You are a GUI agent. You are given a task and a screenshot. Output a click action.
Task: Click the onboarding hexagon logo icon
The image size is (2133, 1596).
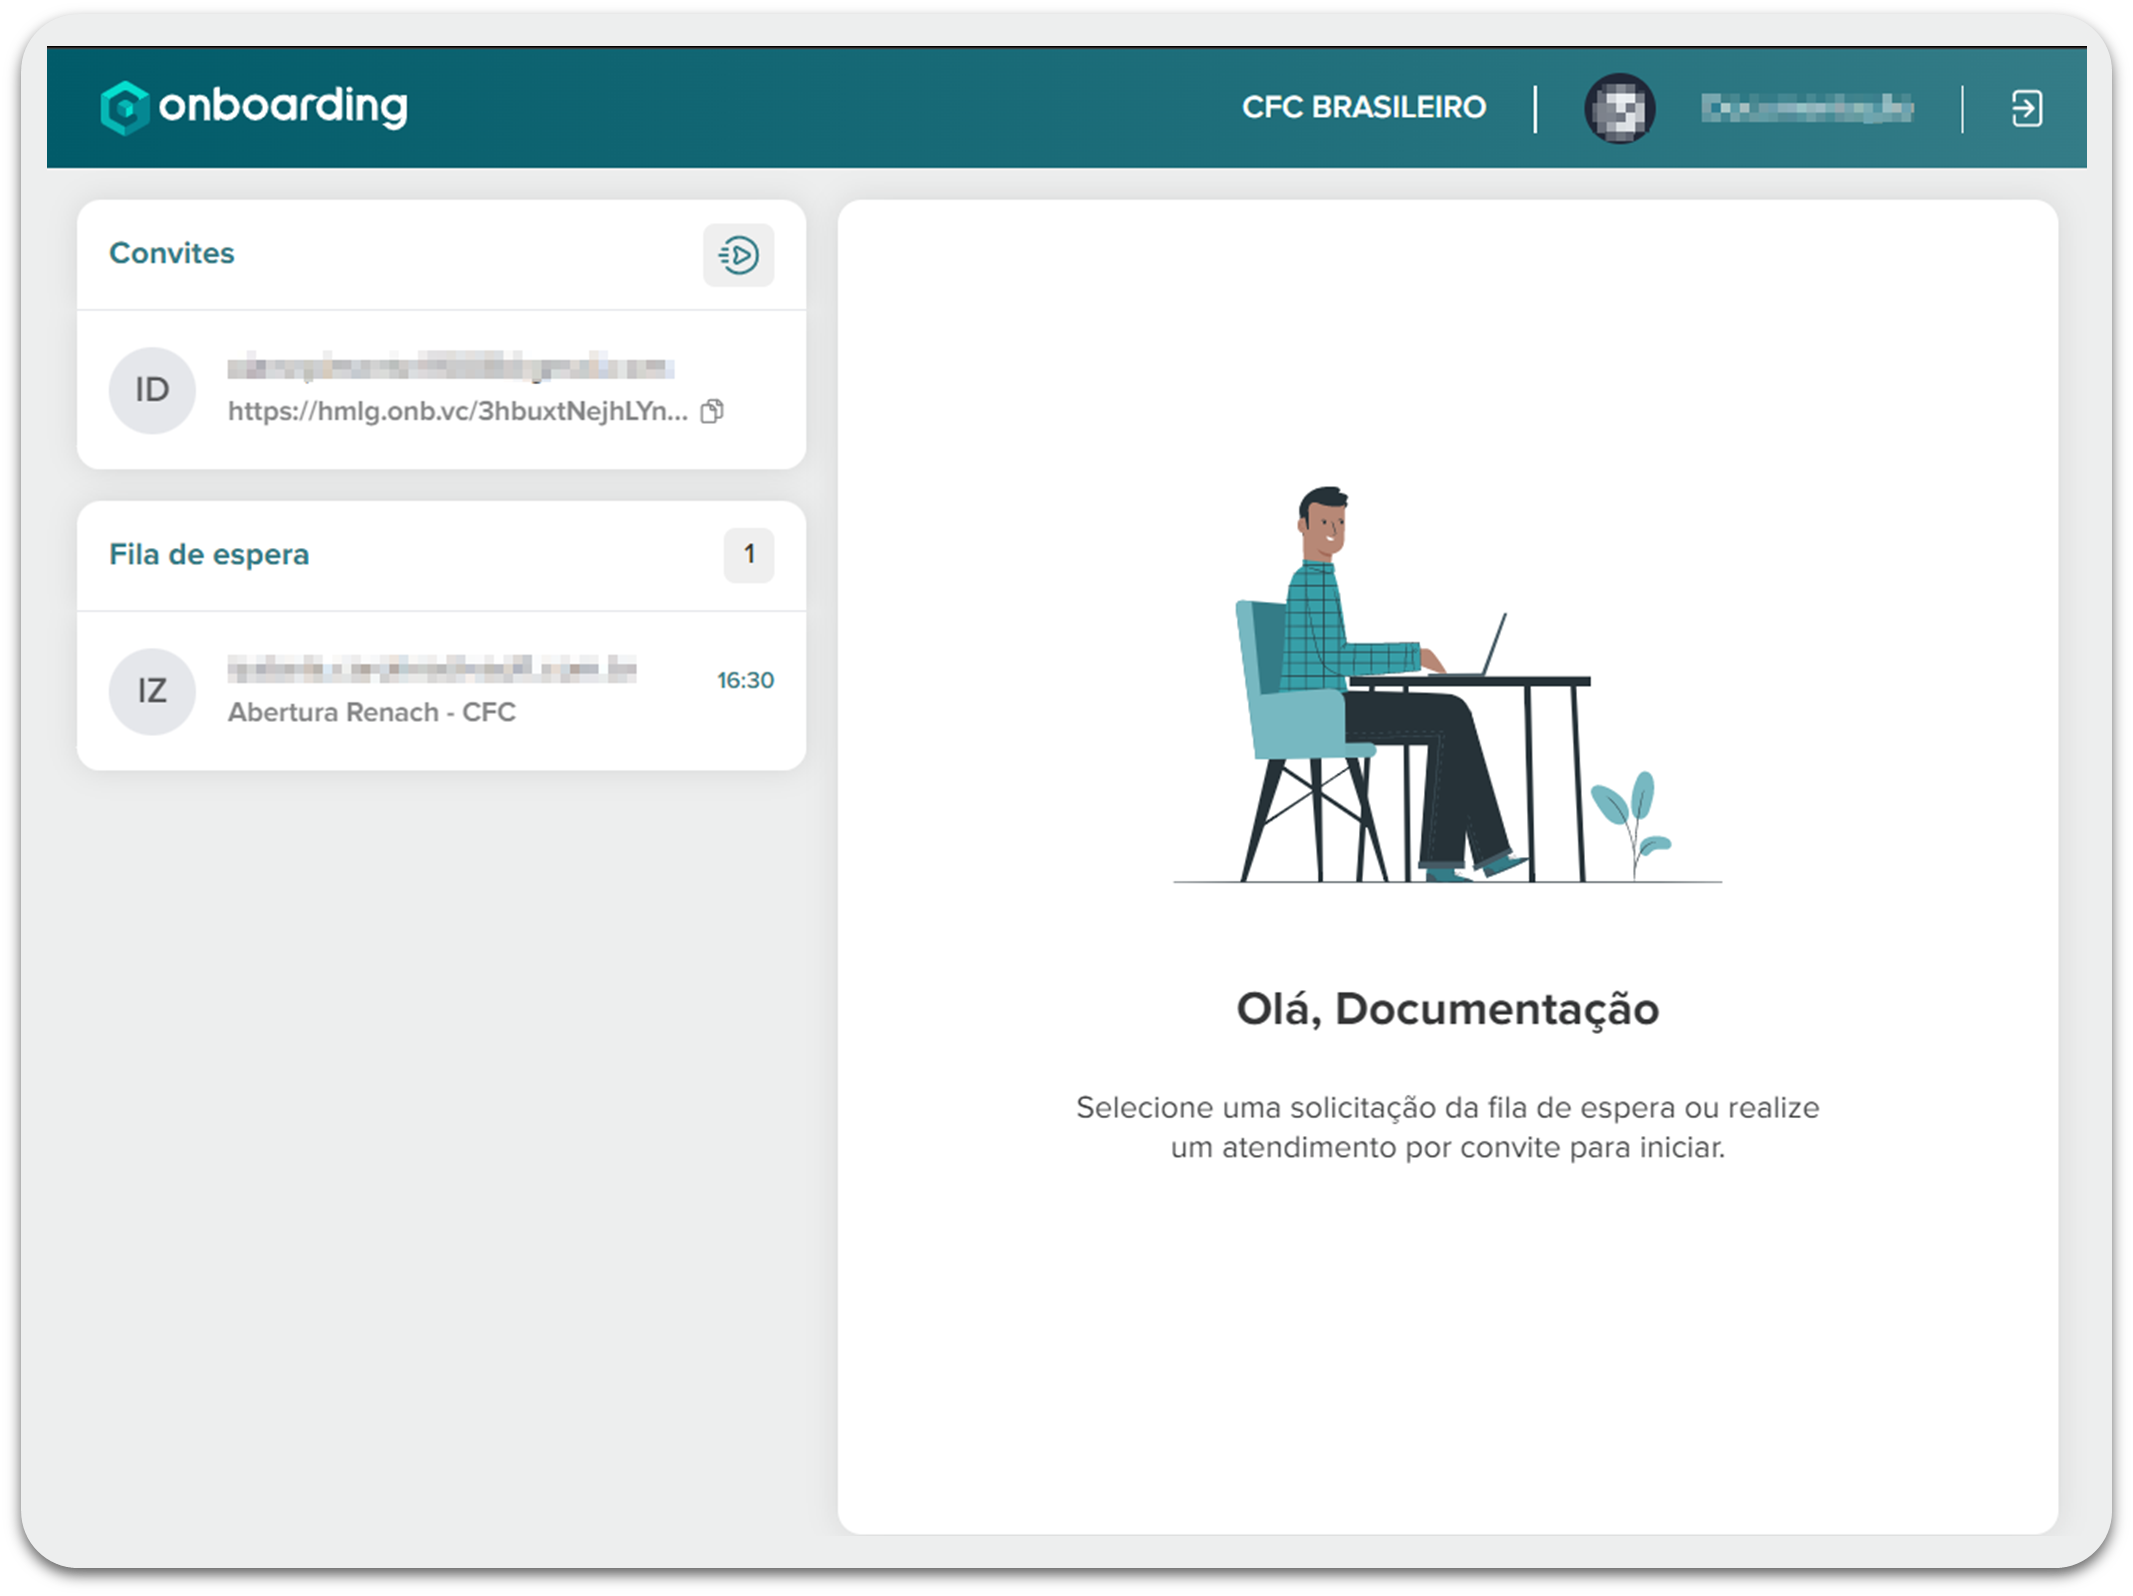125,107
